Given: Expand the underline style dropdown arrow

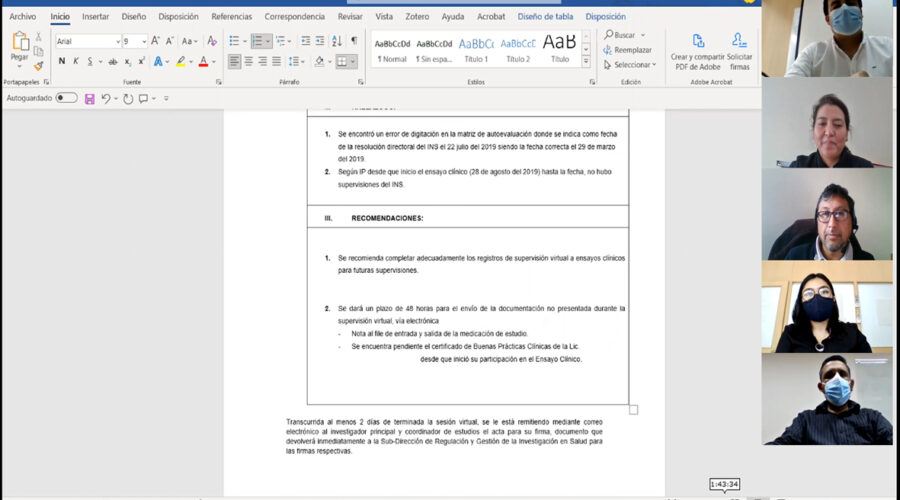Looking at the screenshot, I should 100,62.
